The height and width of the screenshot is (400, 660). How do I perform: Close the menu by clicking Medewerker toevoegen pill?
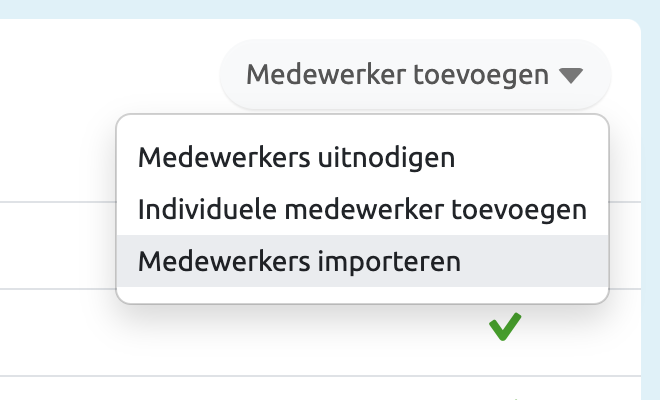coord(414,75)
